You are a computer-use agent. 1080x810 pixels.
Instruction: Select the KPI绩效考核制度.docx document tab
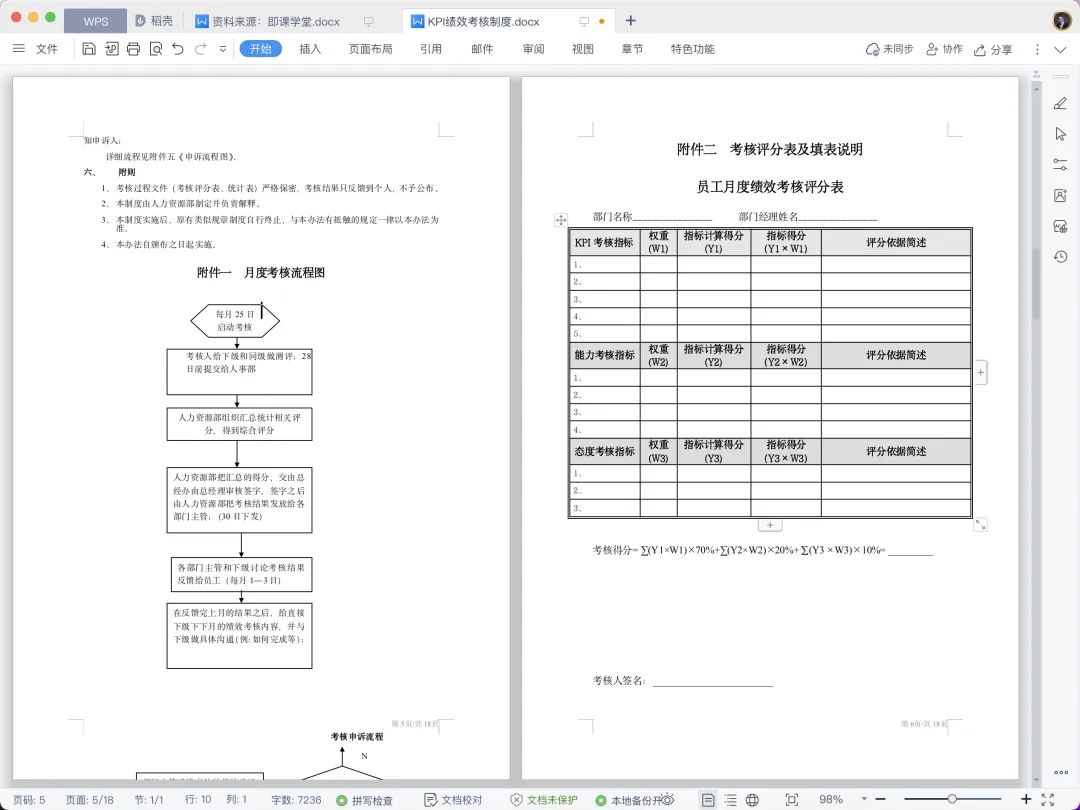483,21
